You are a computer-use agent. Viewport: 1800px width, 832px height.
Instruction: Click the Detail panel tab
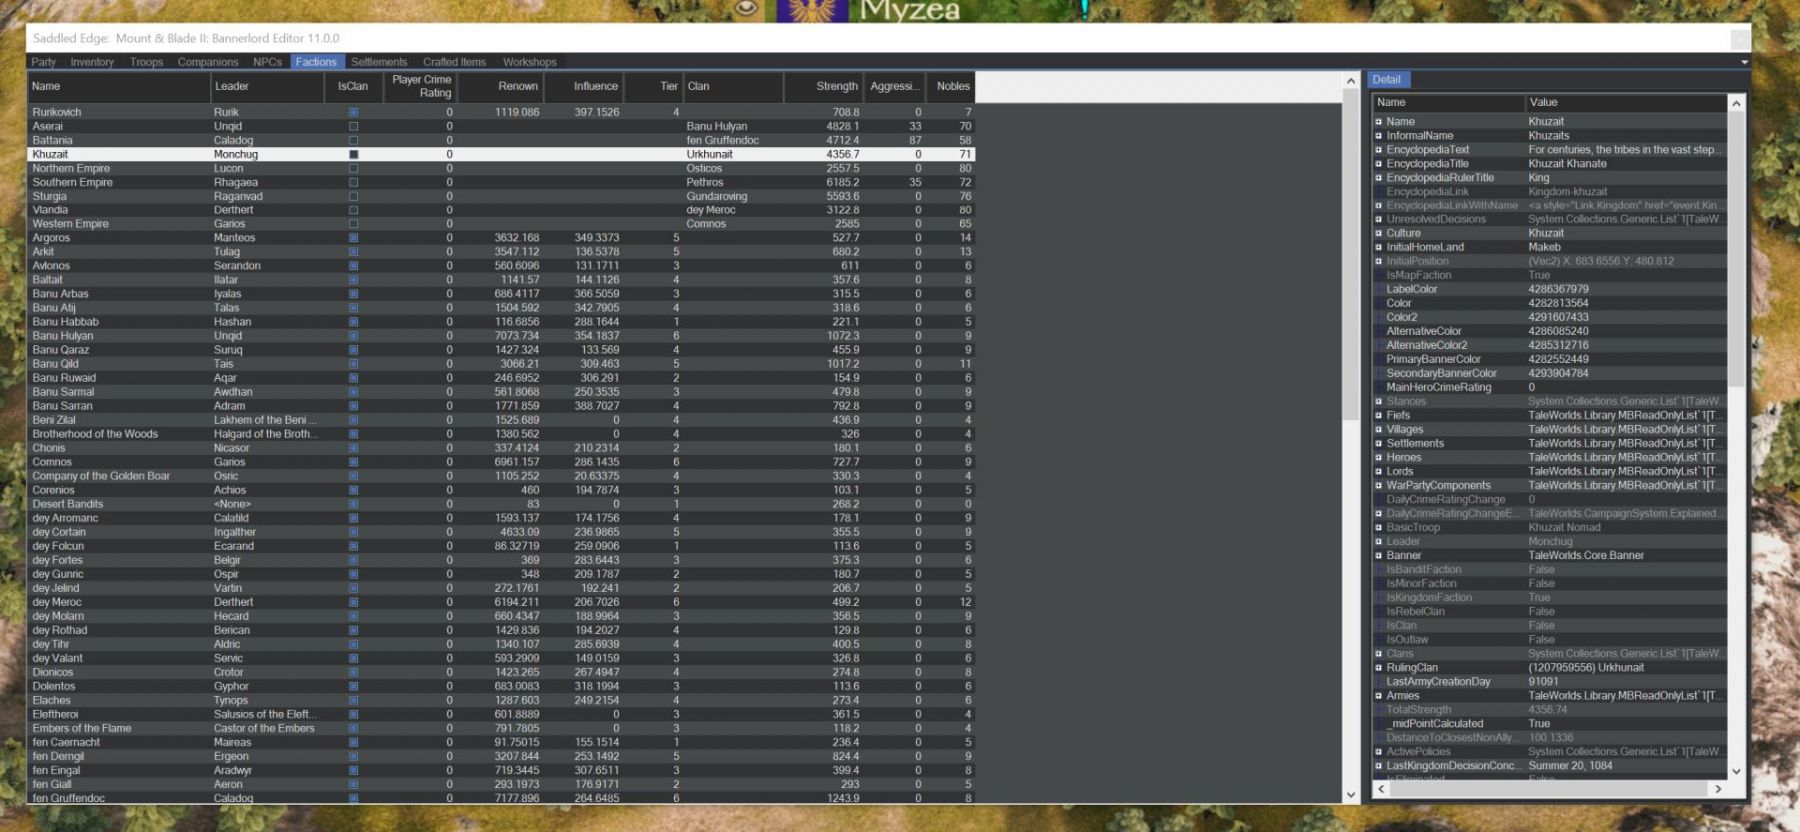click(x=1386, y=80)
